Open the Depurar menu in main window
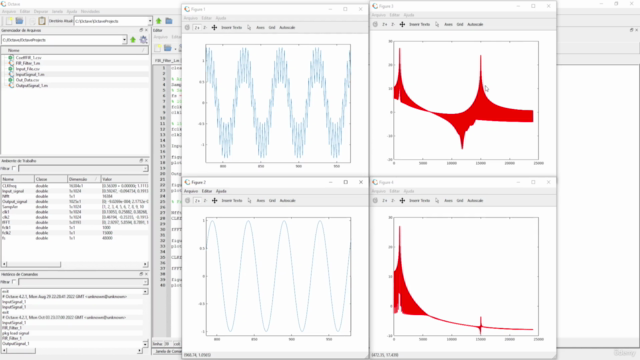Image resolution: width=640 pixels, height=360 pixels. click(40, 11)
